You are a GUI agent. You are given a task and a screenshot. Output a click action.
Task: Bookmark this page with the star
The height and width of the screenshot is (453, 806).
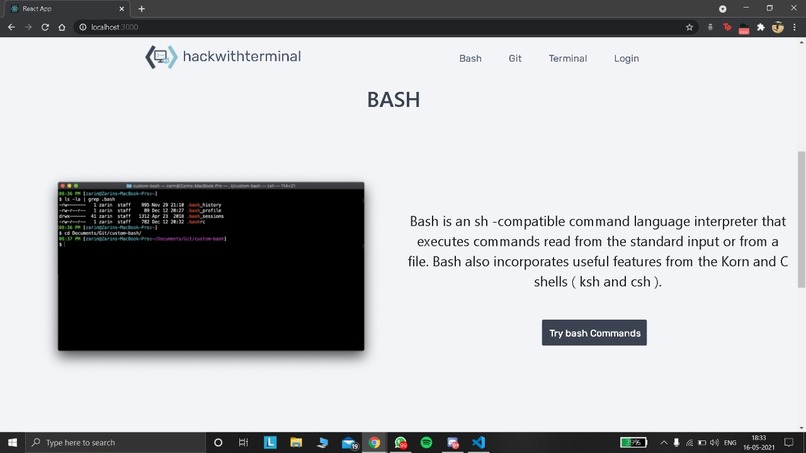pos(689,27)
